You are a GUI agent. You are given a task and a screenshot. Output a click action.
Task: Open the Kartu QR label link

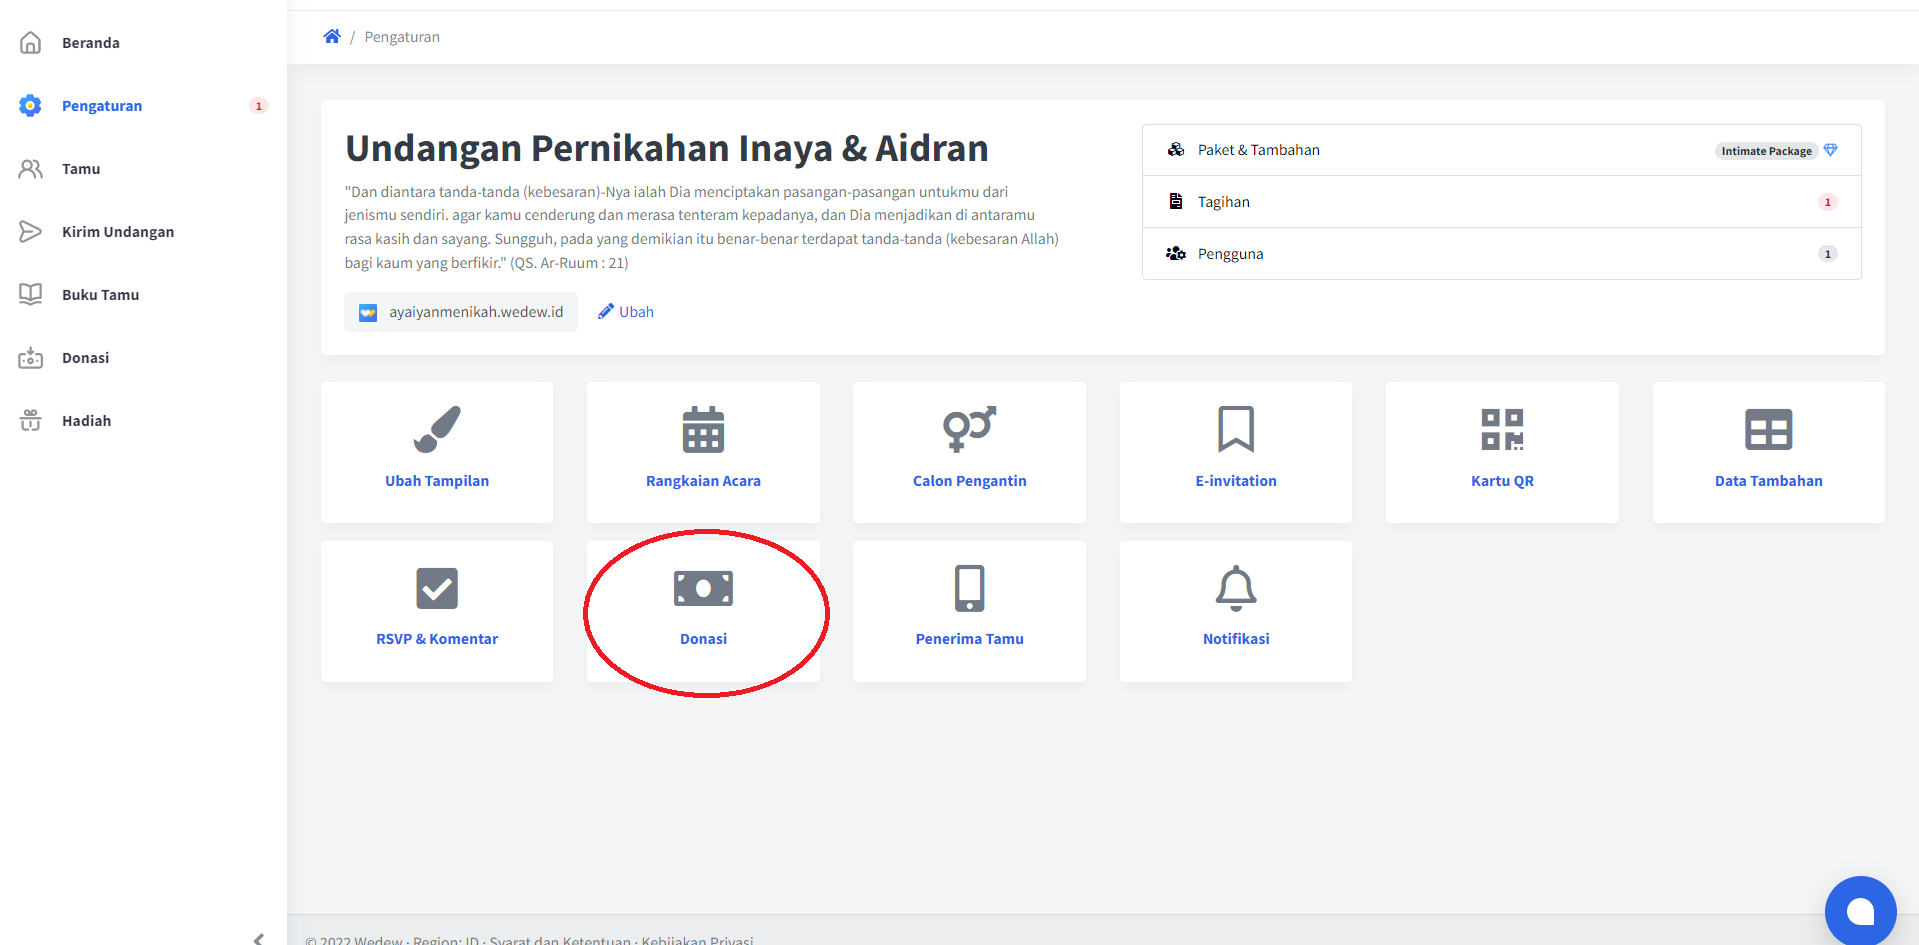1502,481
